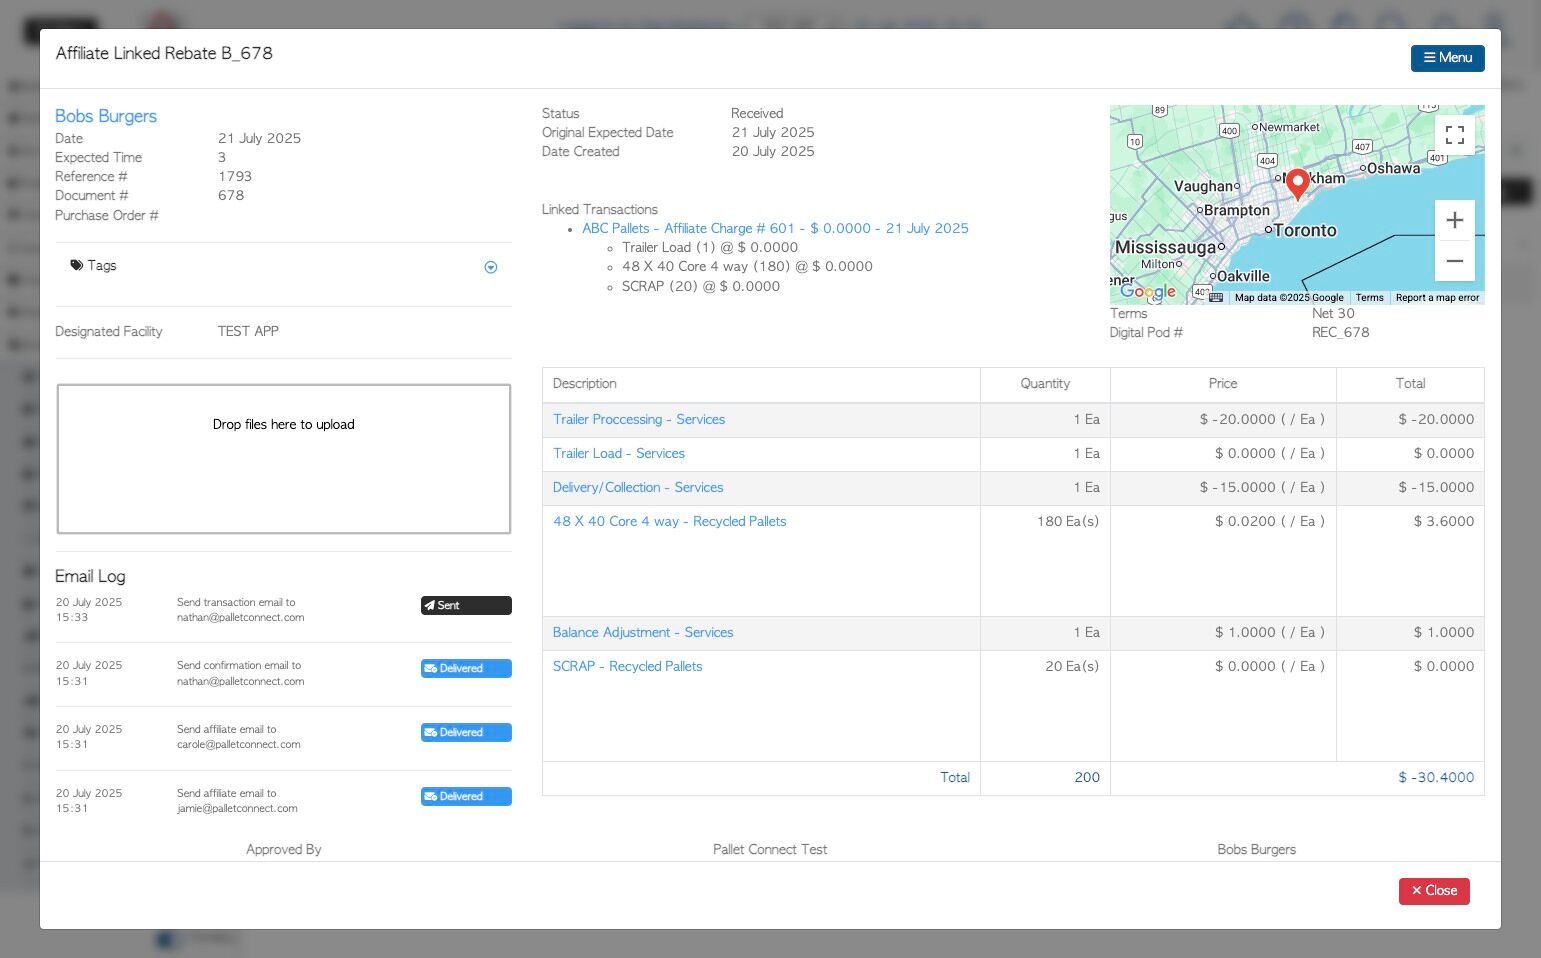The height and width of the screenshot is (958, 1541).
Task: Open Balance Adjustment - Services item
Action: 643,632
